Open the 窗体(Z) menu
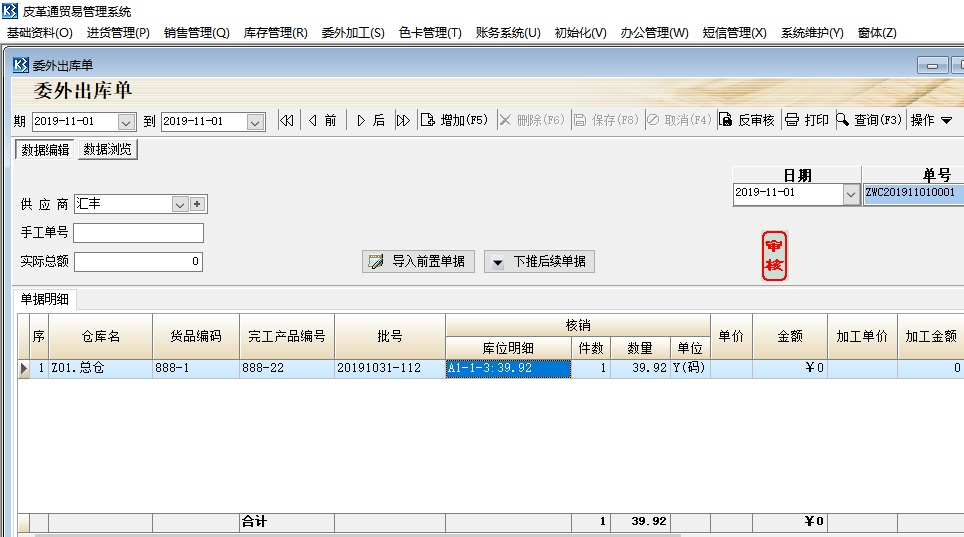The height and width of the screenshot is (537, 964). (877, 33)
